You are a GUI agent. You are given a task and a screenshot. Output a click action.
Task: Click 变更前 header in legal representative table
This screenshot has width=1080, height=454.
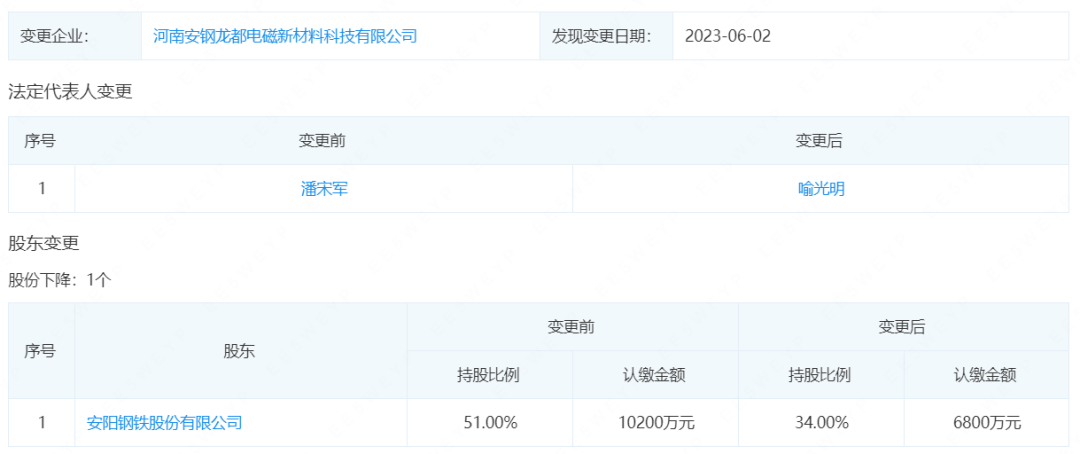[x=322, y=141]
